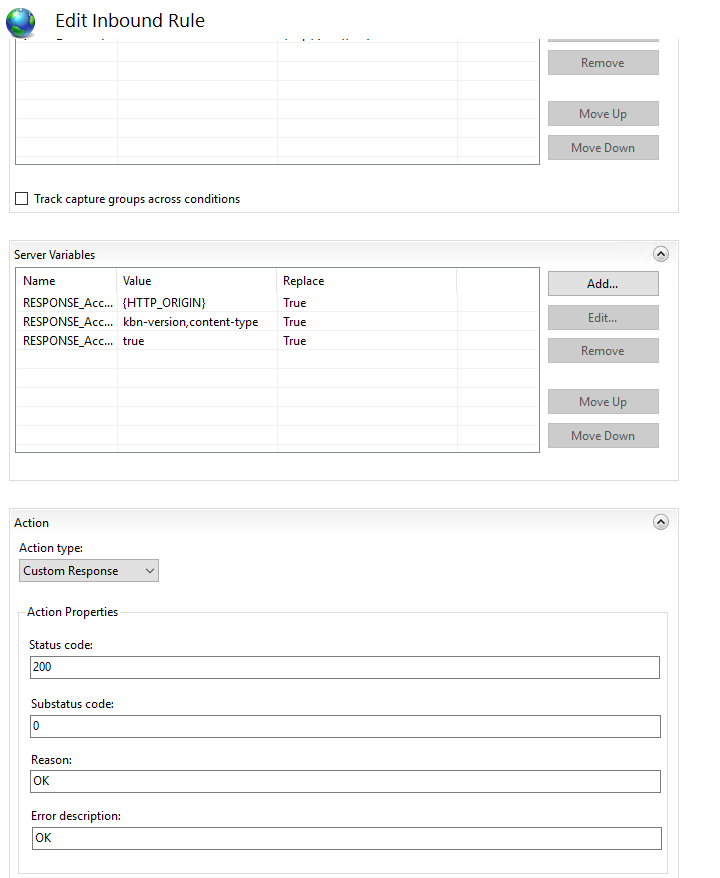Click Move Up in the conditions section
The height and width of the screenshot is (878, 720).
pyautogui.click(x=602, y=113)
